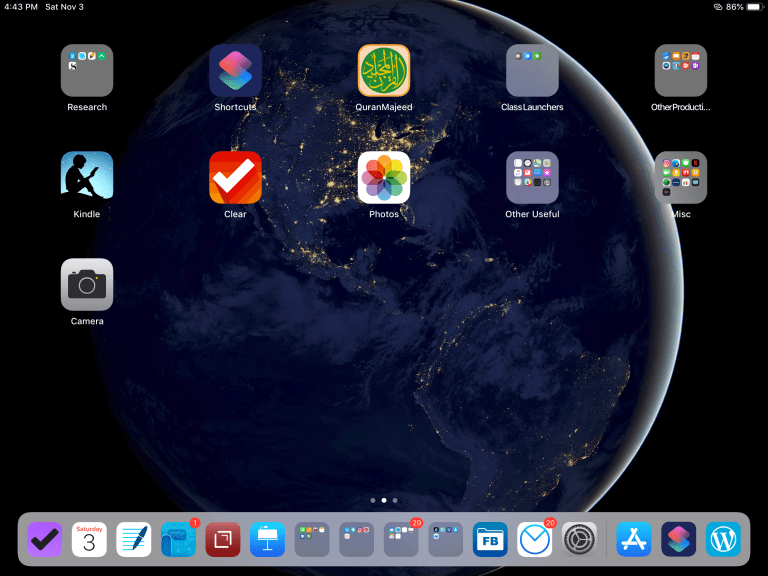Open the OtherProducti... folder

(681, 71)
